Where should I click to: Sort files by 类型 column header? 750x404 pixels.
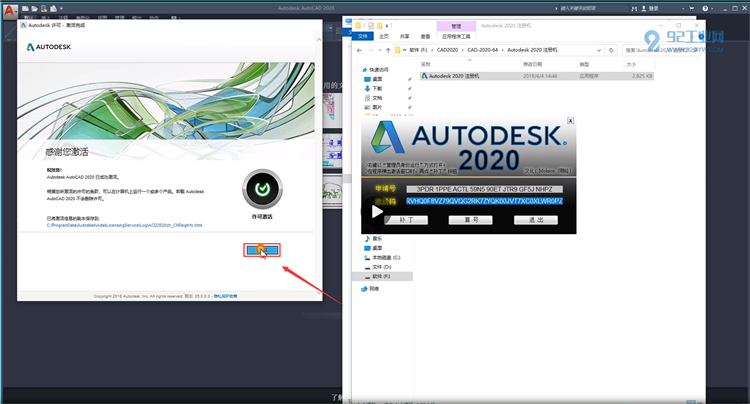pyautogui.click(x=584, y=64)
